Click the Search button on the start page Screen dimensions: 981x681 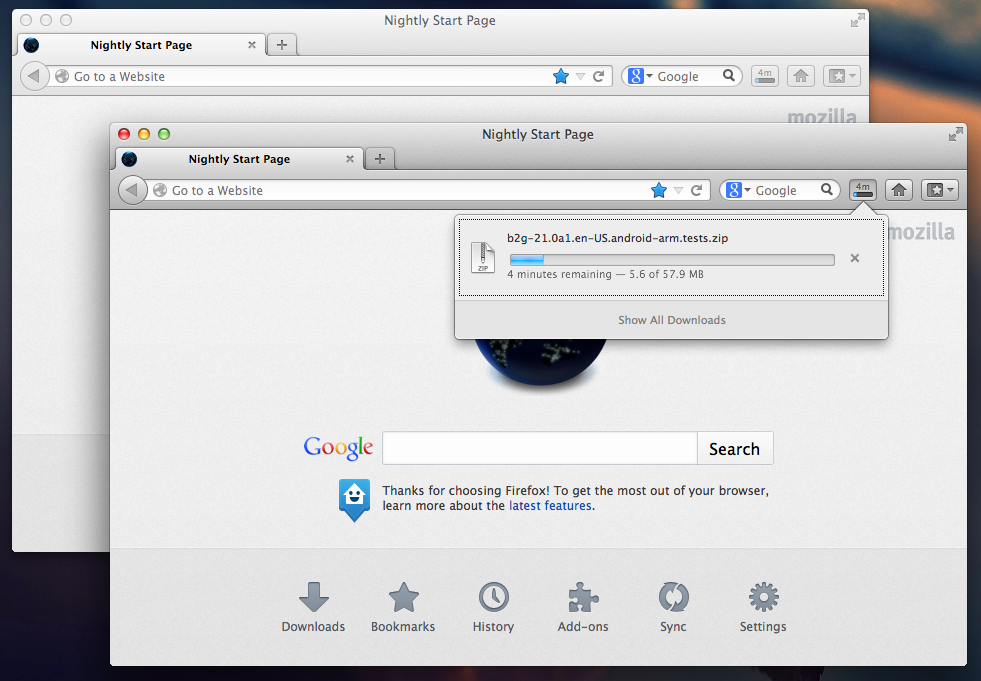point(734,448)
